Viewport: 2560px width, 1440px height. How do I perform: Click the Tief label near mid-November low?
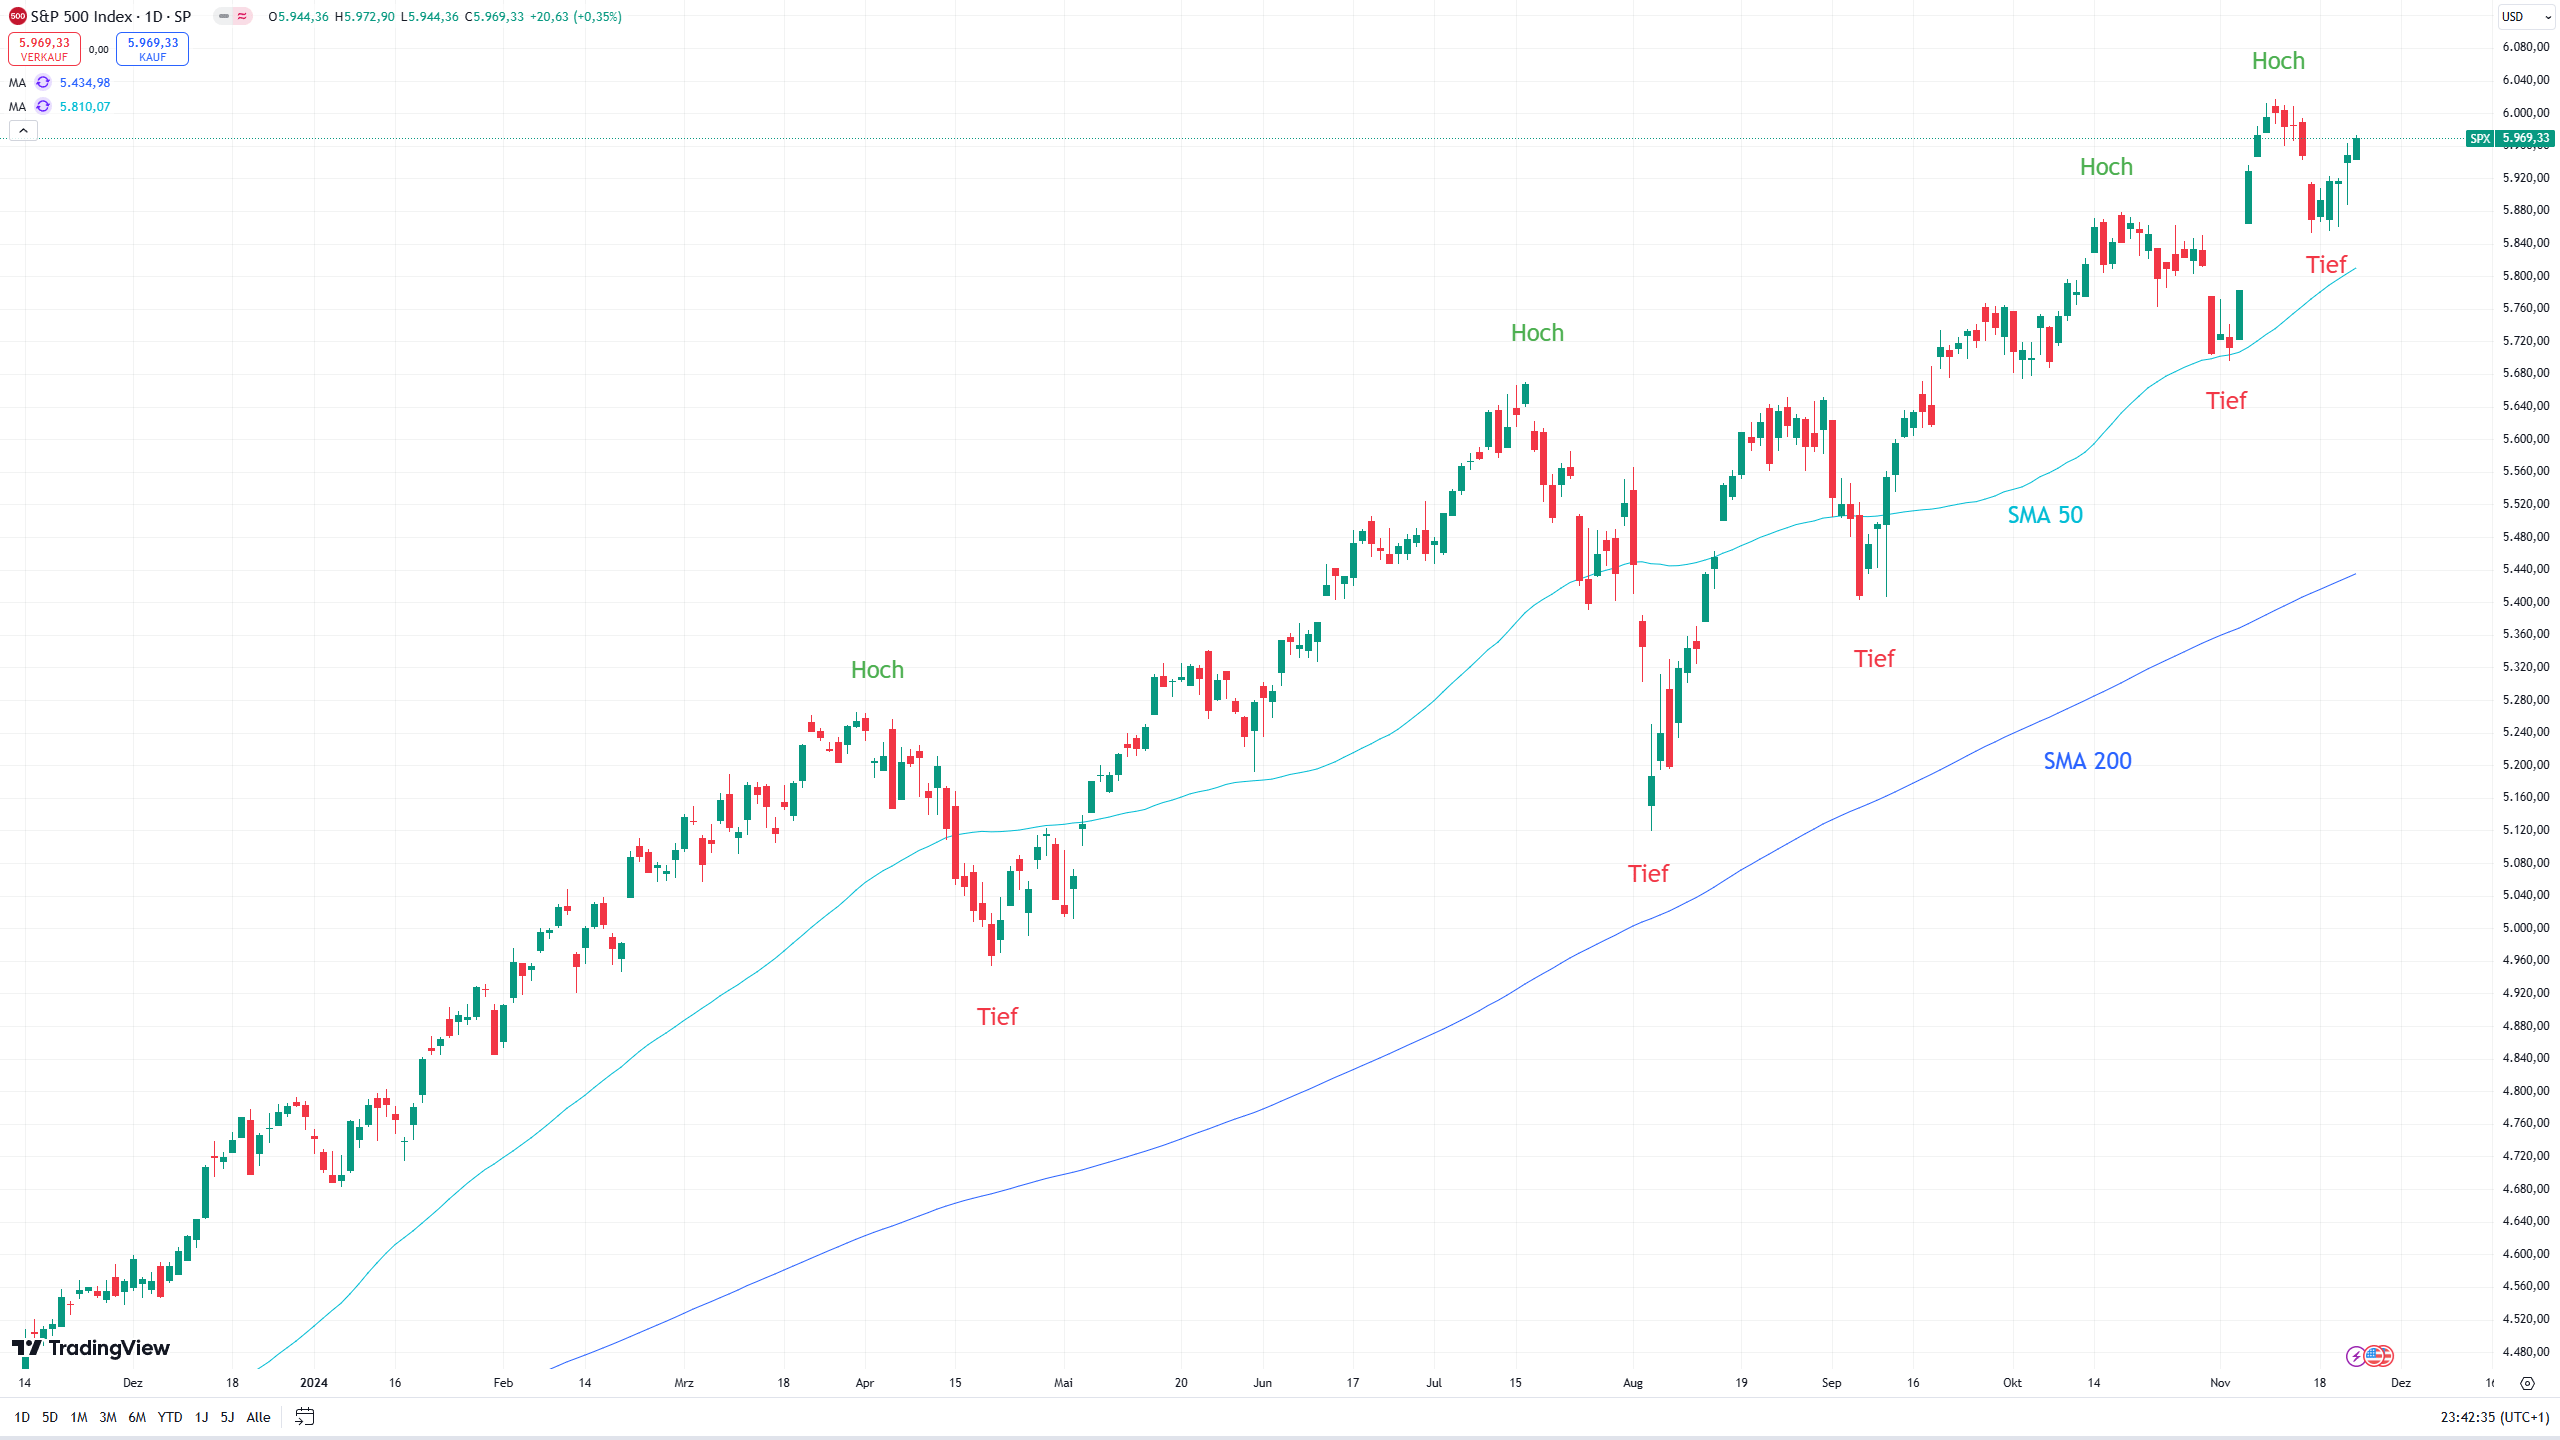2326,265
